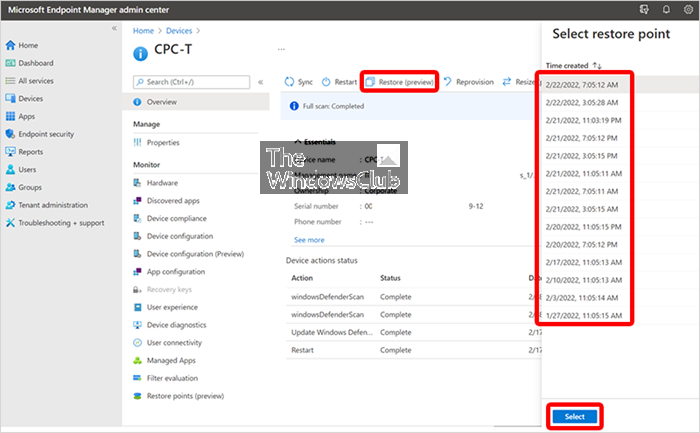Click the Discovered apps icon
The height and width of the screenshot is (433, 700).
(x=138, y=200)
